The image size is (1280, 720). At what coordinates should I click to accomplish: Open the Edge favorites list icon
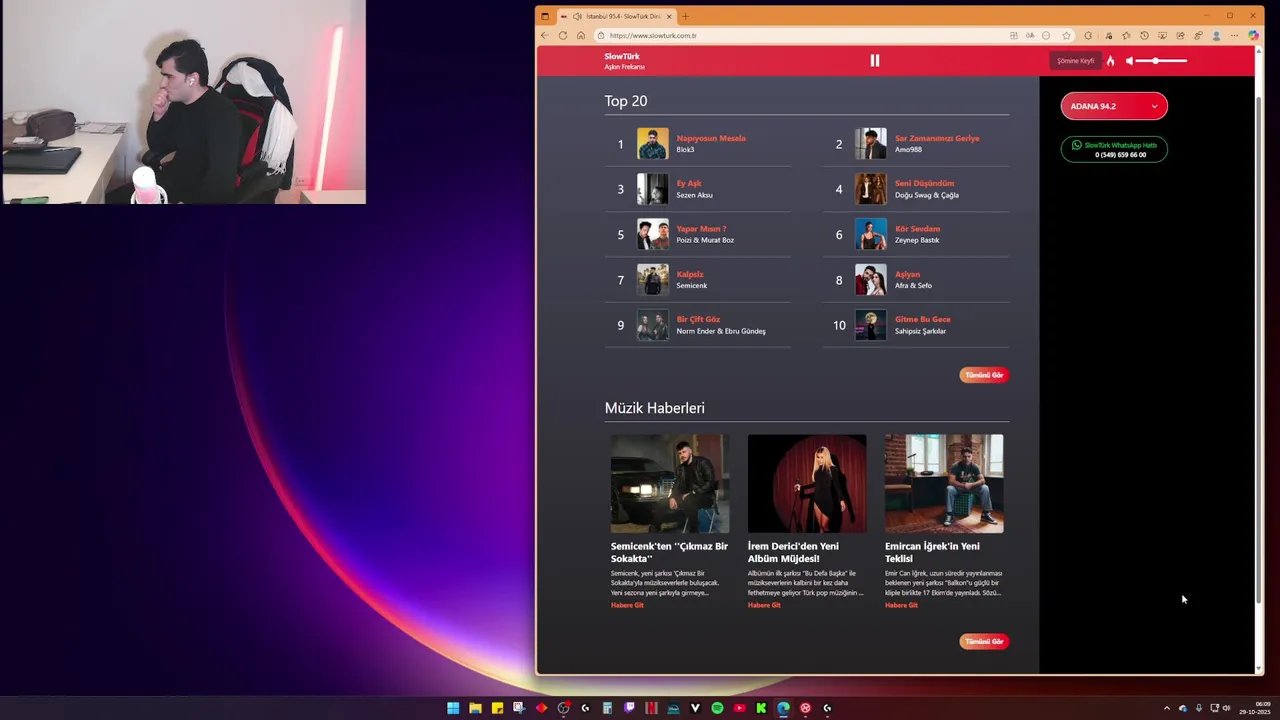pyautogui.click(x=1126, y=35)
